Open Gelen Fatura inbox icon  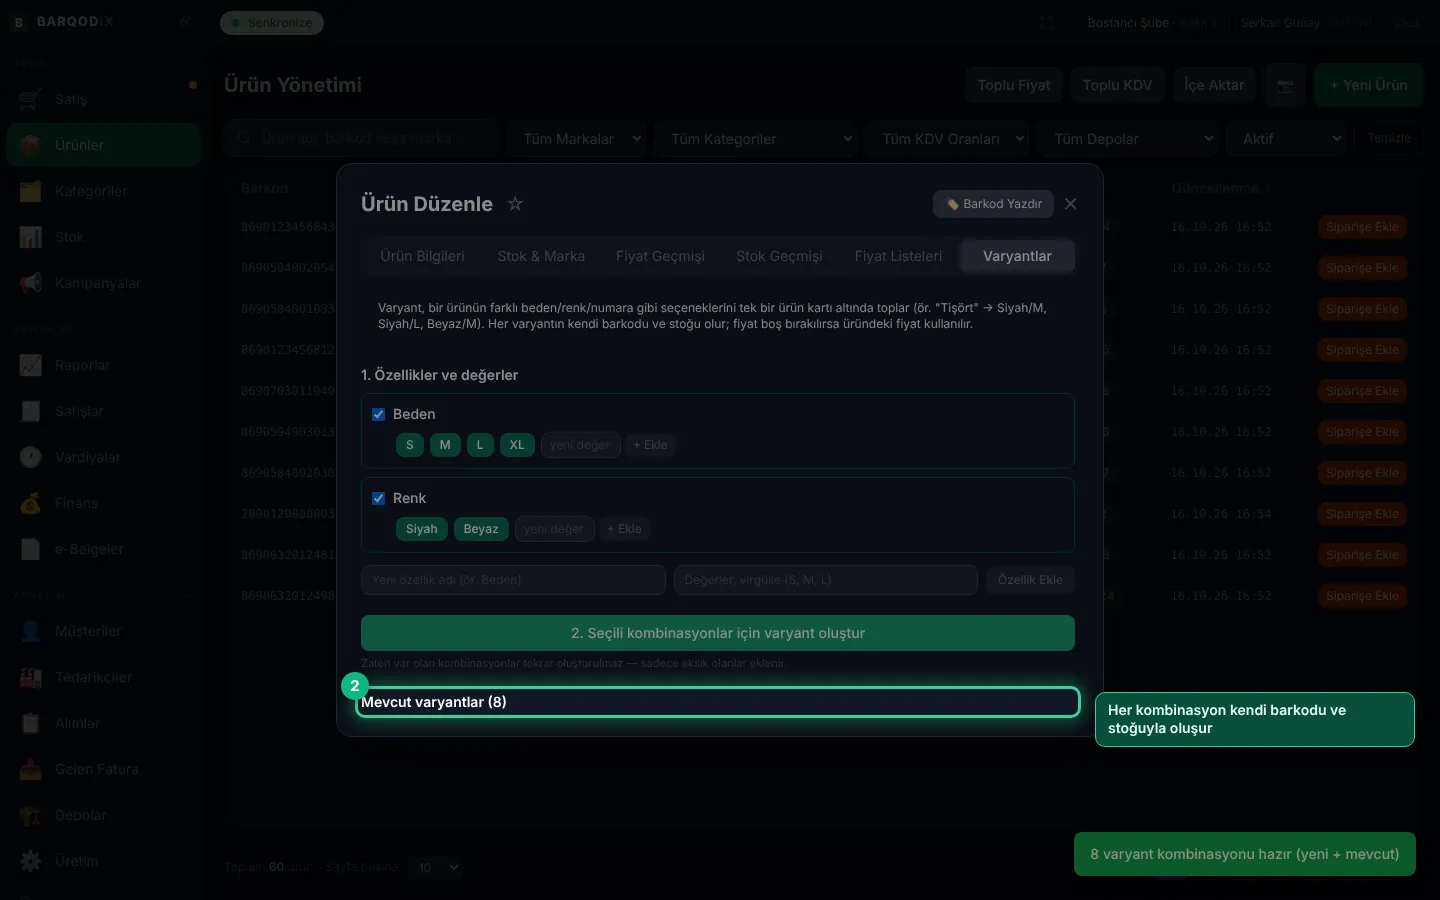(30, 769)
